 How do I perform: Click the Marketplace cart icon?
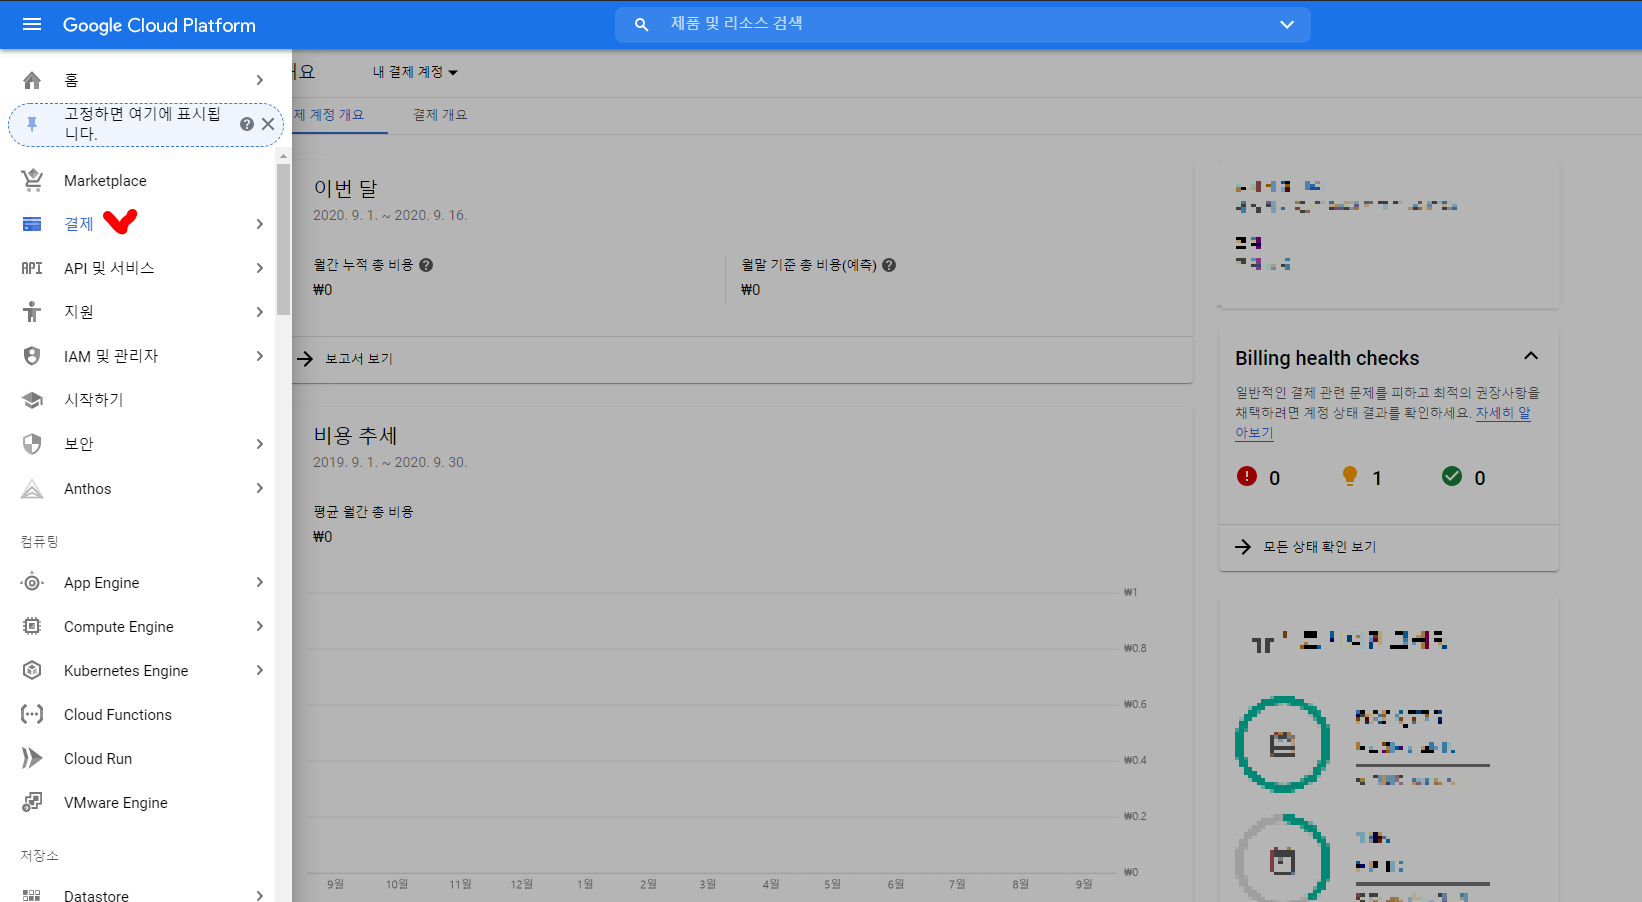[32, 180]
